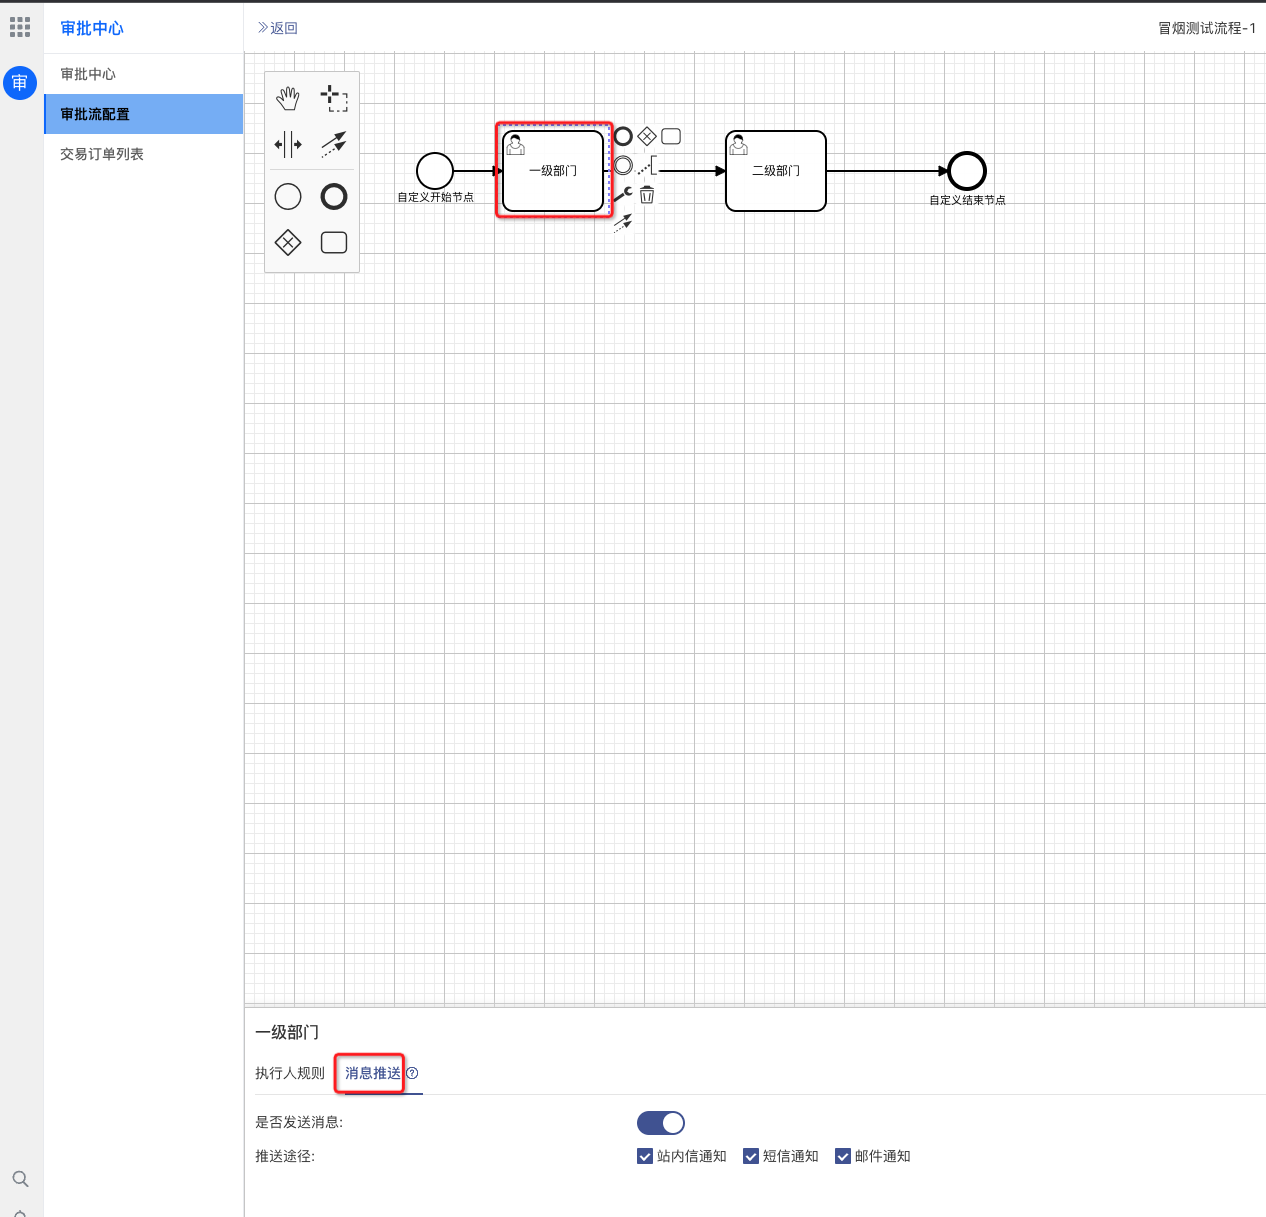Delete selected node with trash icon

(x=647, y=194)
